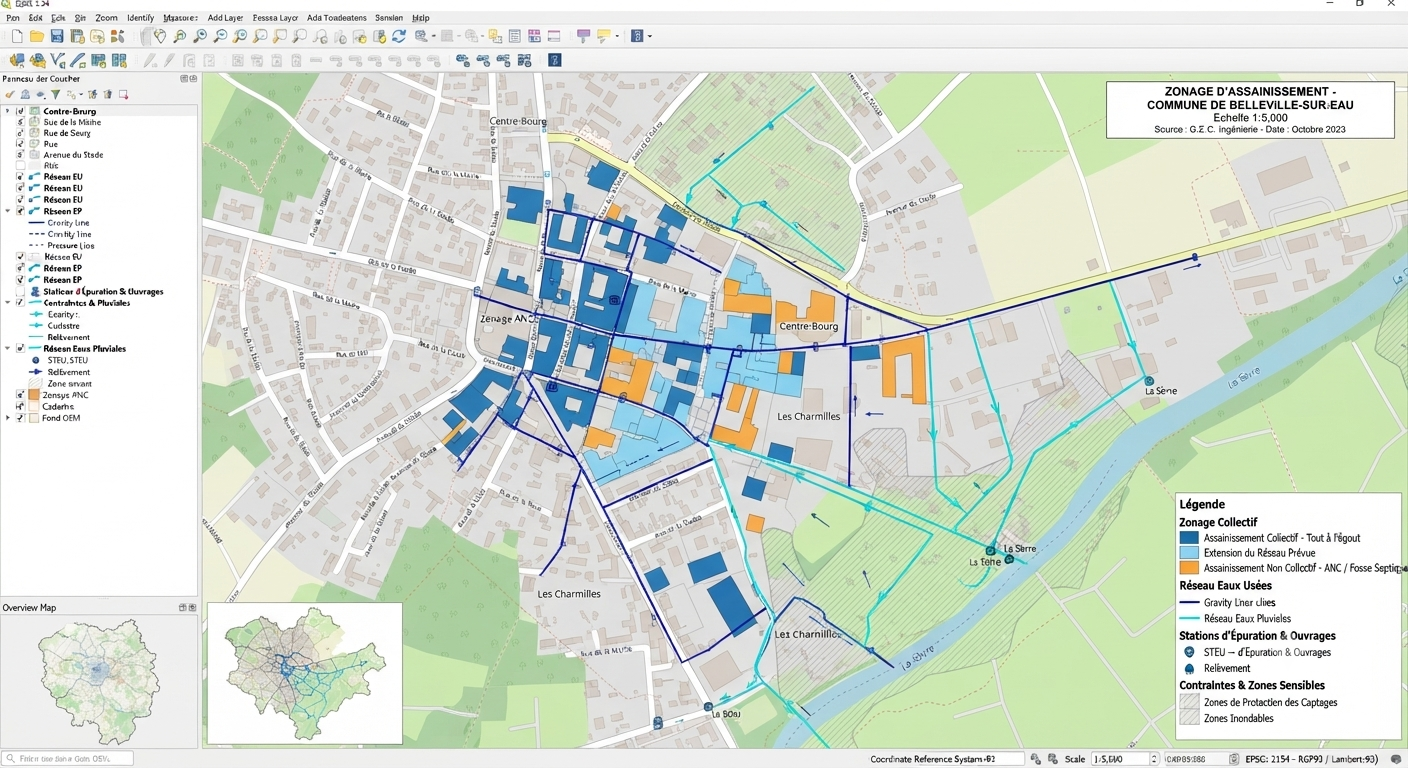Click first magnifier zoom icon after hand tool
Screen dimensions: 1408x768
click(x=180, y=36)
